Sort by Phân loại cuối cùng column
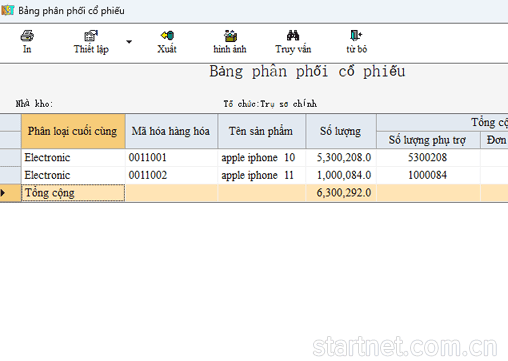Screen dimensions: 508x361 [x=73, y=131]
